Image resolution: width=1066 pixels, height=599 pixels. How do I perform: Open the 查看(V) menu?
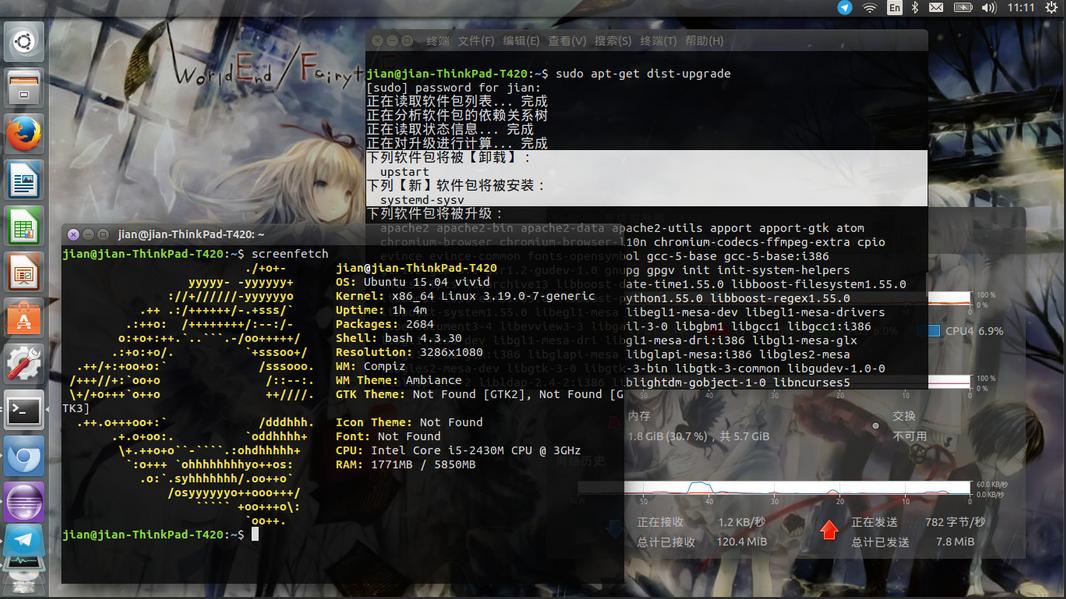coord(567,41)
